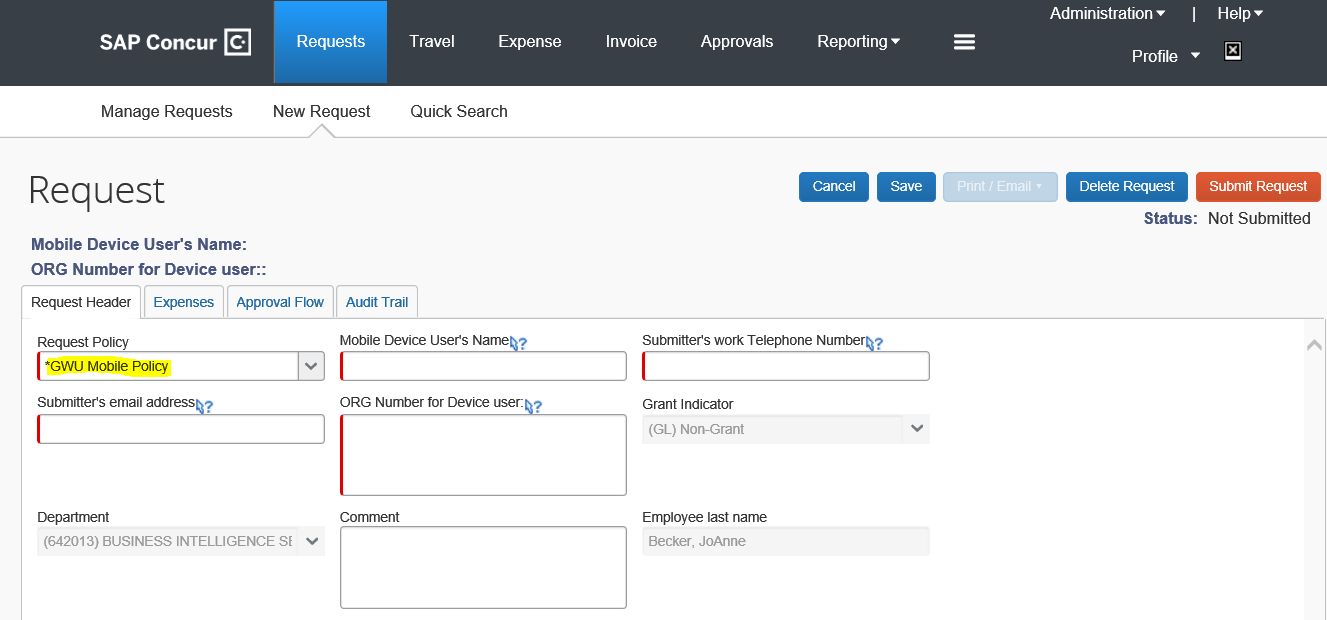Click help icon beside Submitter's email address

coord(205,406)
